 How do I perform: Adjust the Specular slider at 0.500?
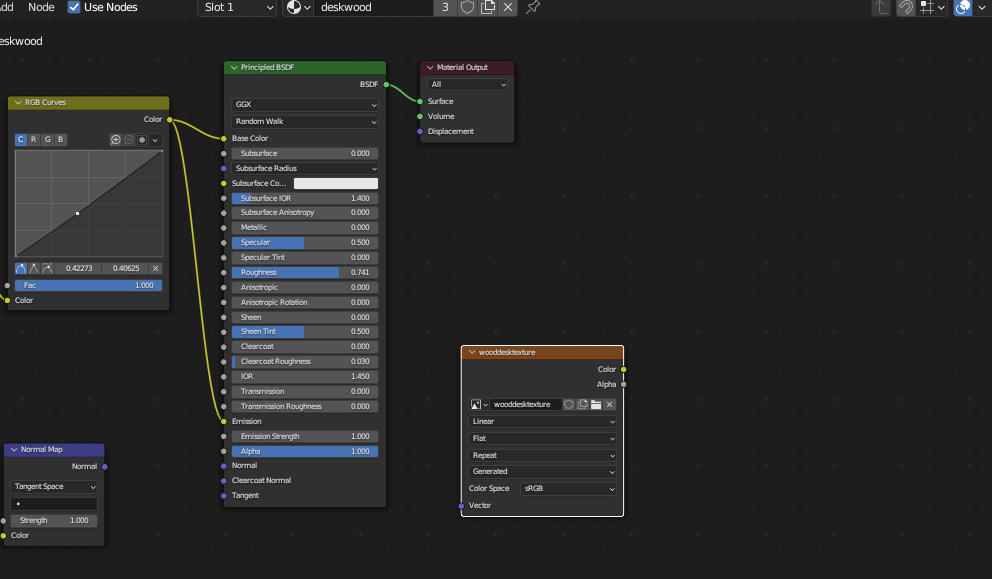pos(305,242)
